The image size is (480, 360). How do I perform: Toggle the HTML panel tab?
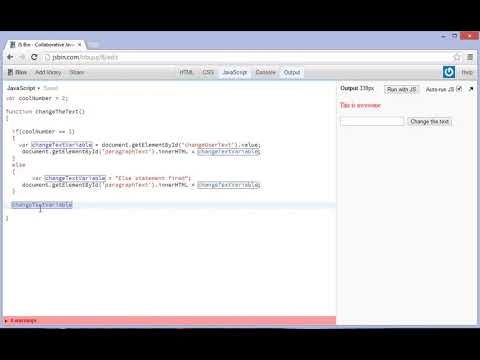tap(186, 72)
